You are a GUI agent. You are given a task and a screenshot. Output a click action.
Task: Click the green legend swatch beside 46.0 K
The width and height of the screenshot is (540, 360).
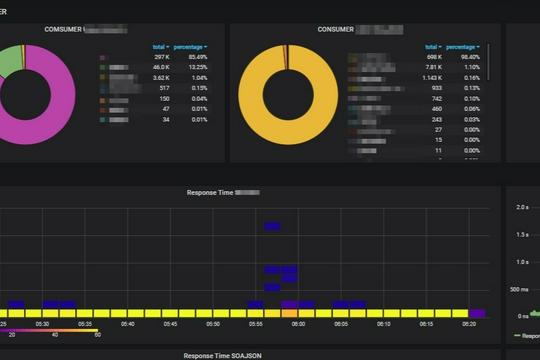point(102,67)
